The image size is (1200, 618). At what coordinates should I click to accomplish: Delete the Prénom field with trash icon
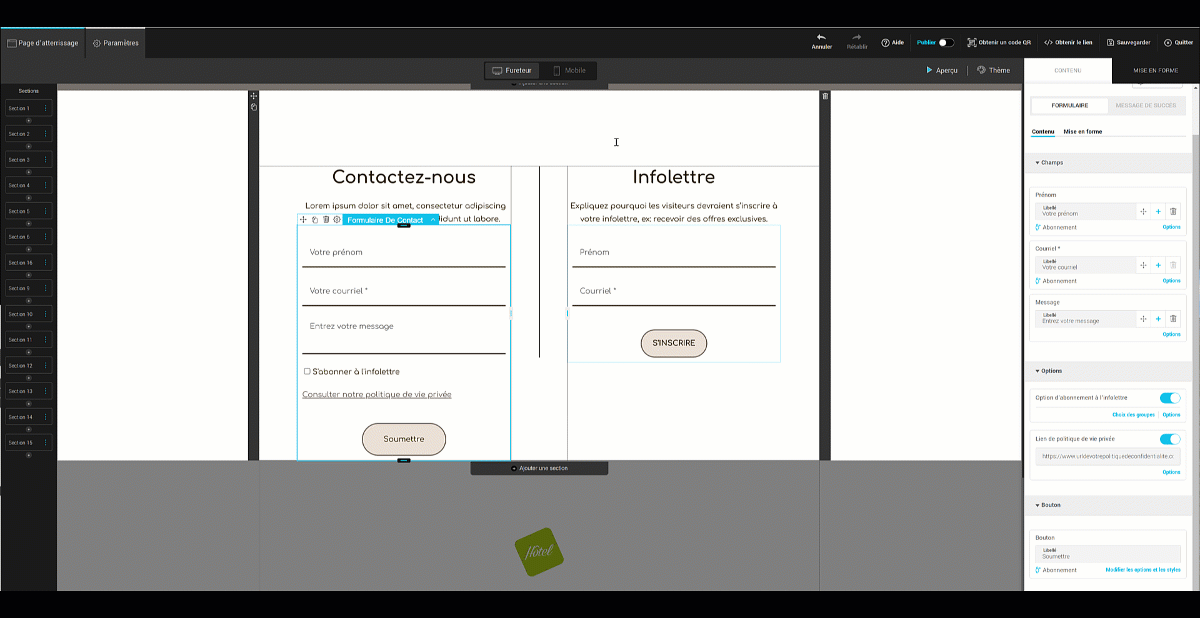click(1173, 211)
